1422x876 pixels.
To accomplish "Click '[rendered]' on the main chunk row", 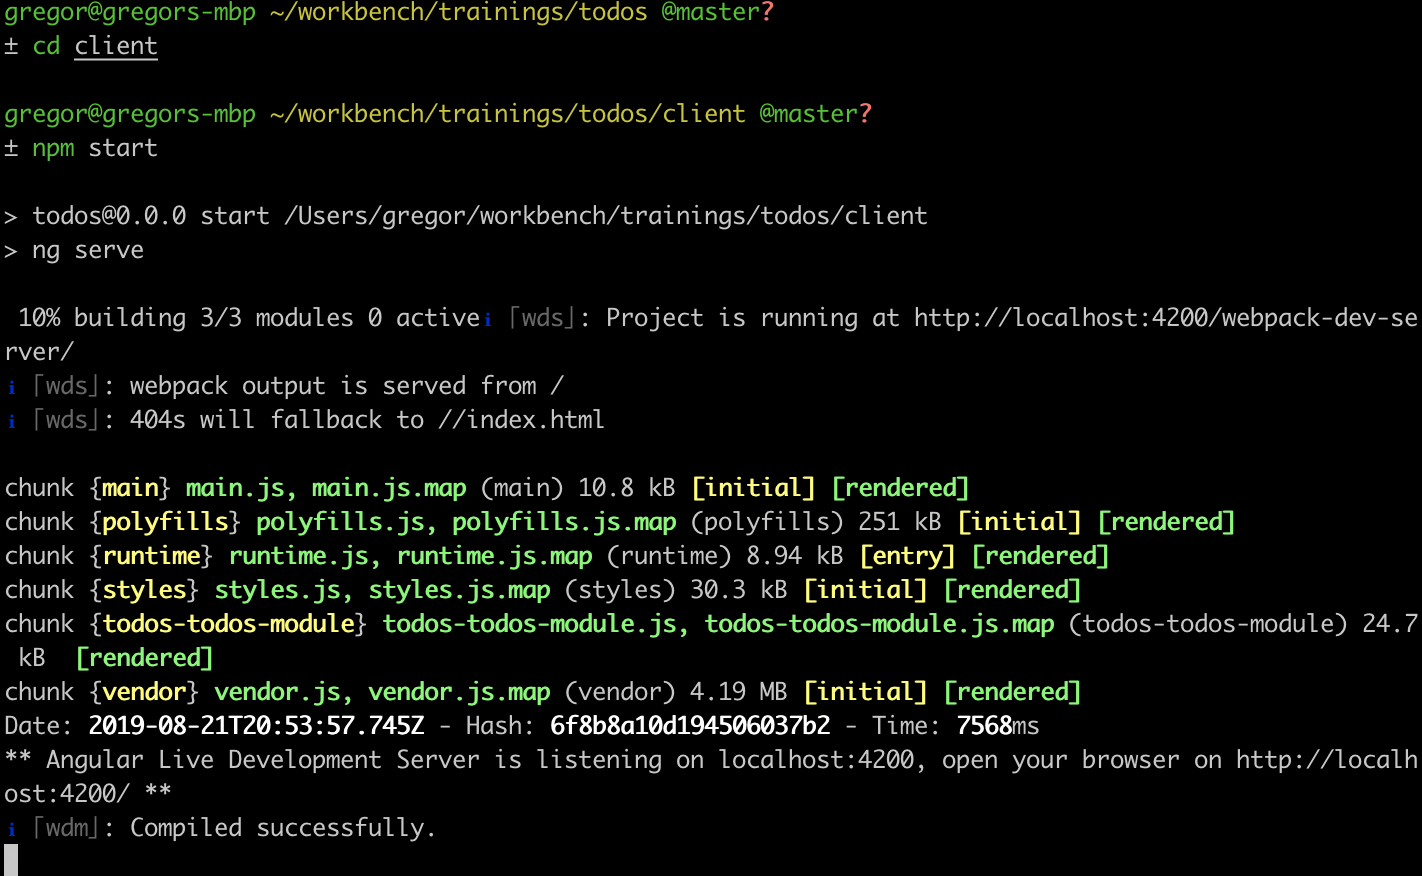I will (900, 488).
